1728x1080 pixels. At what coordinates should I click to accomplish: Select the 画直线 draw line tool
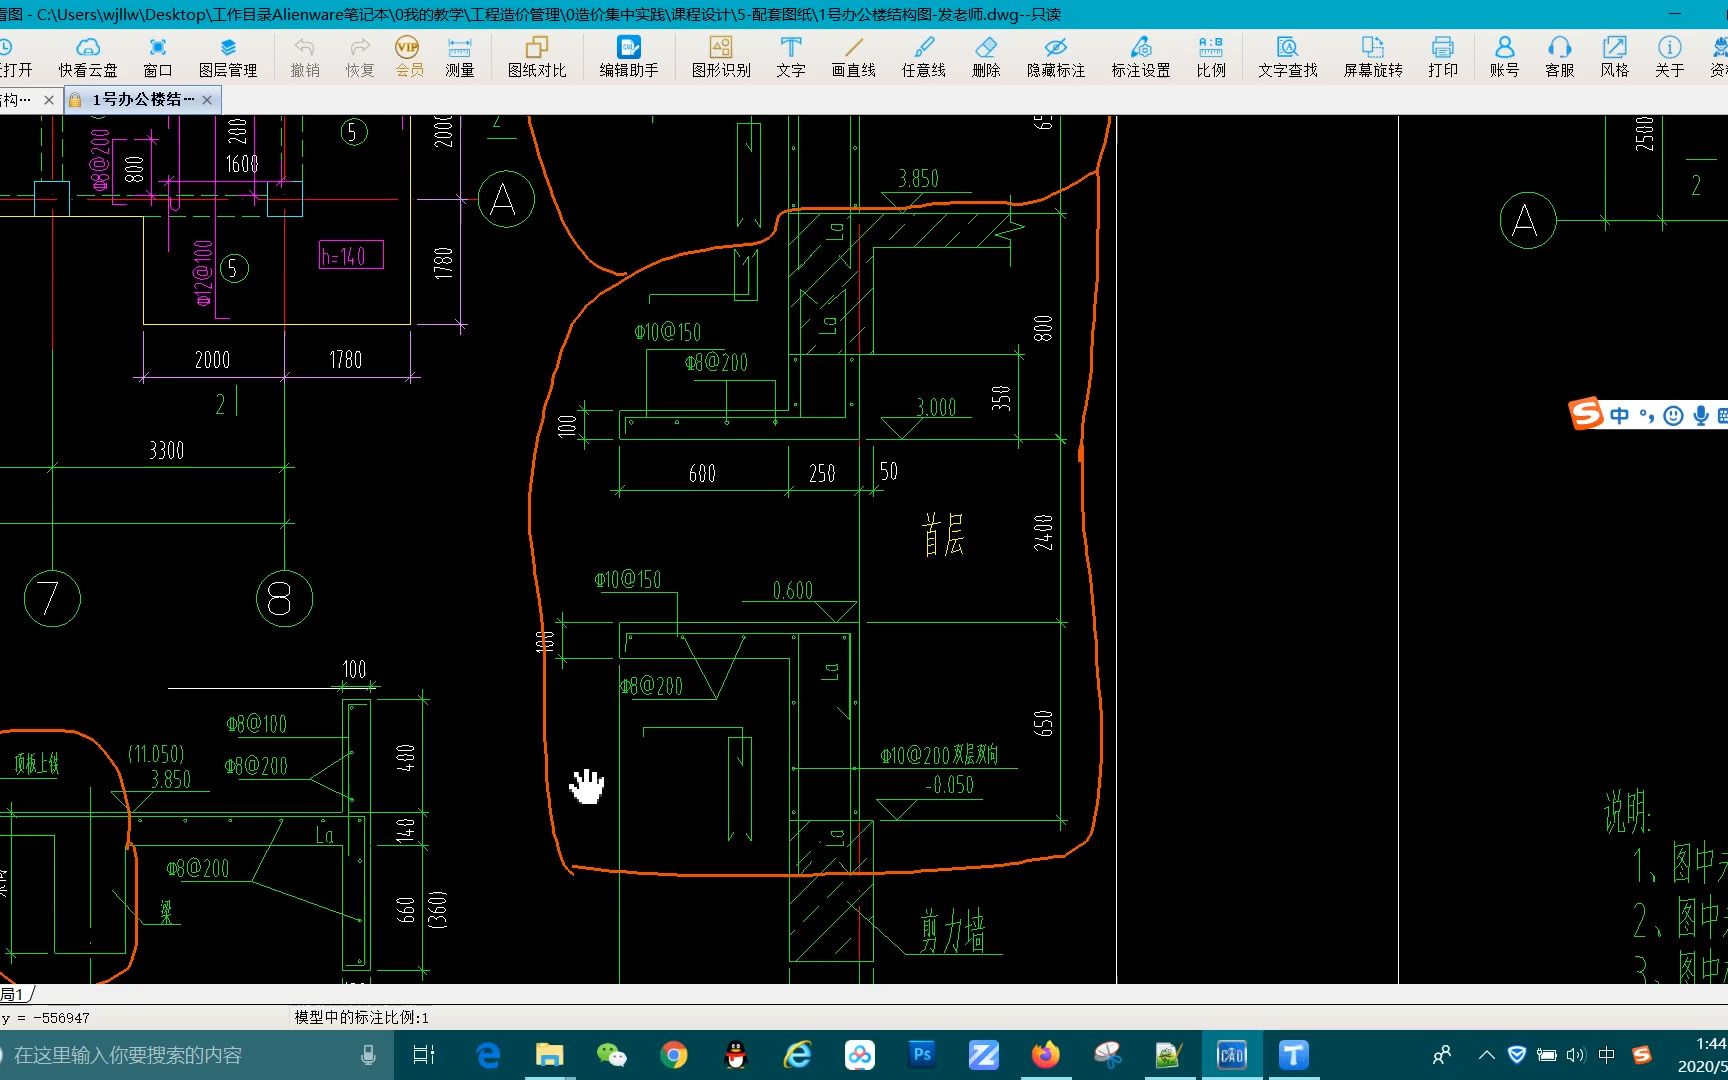pyautogui.click(x=854, y=57)
